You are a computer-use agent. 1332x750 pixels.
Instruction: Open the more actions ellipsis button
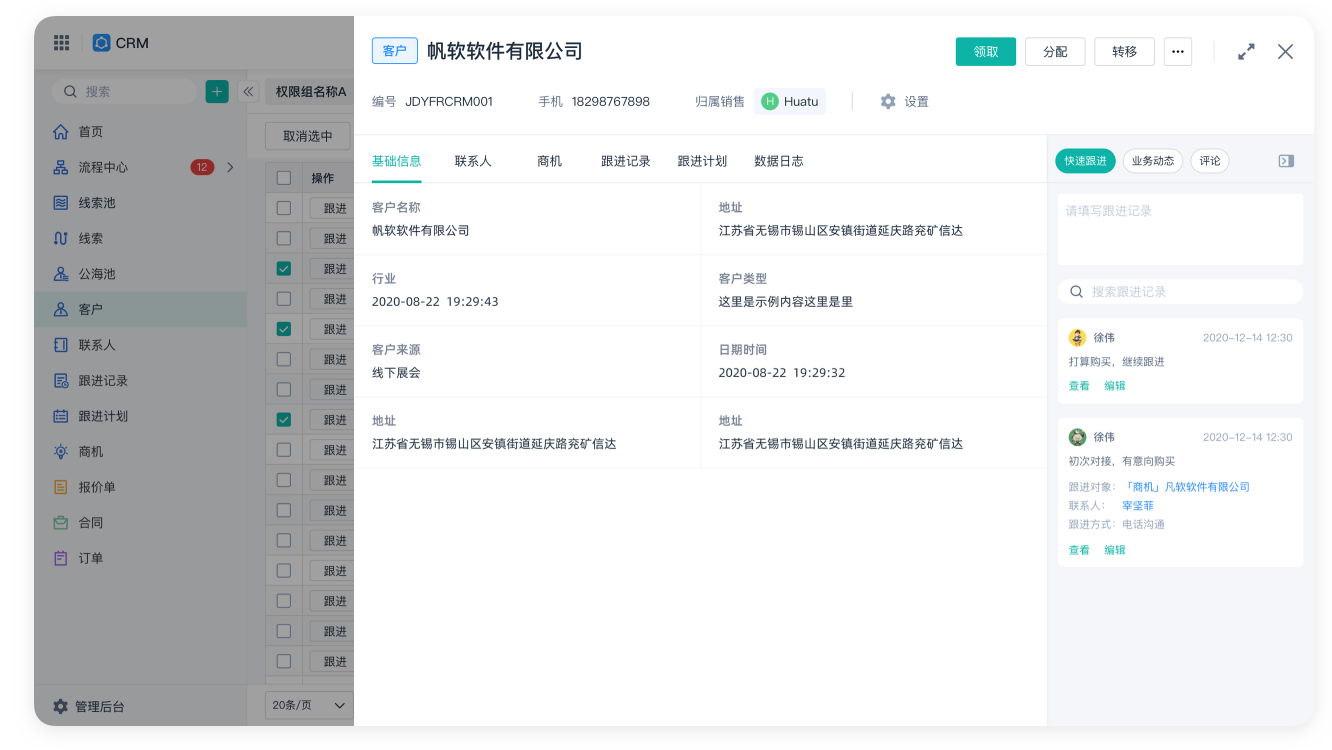(1178, 51)
